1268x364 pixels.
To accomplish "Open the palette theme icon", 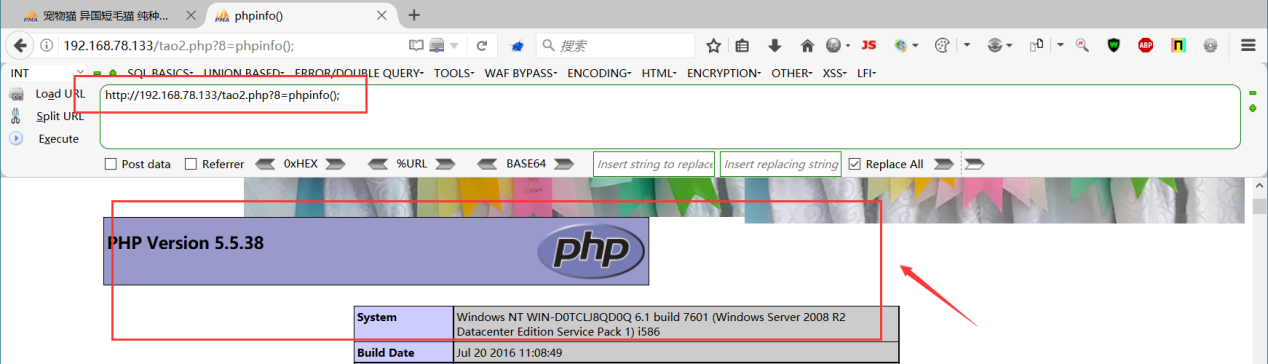I will (941, 46).
